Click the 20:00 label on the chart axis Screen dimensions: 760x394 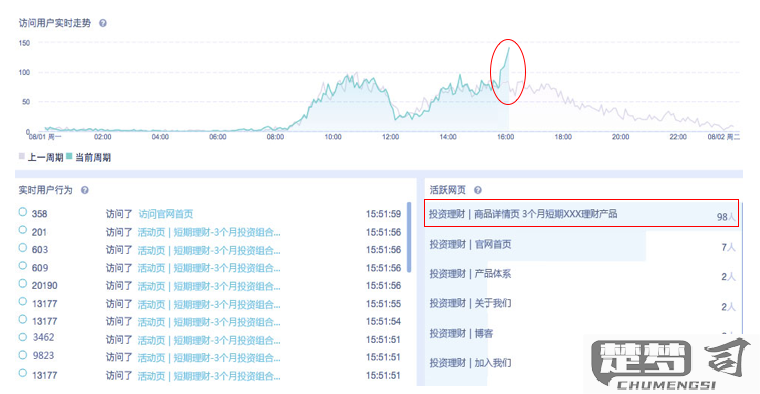(x=620, y=137)
